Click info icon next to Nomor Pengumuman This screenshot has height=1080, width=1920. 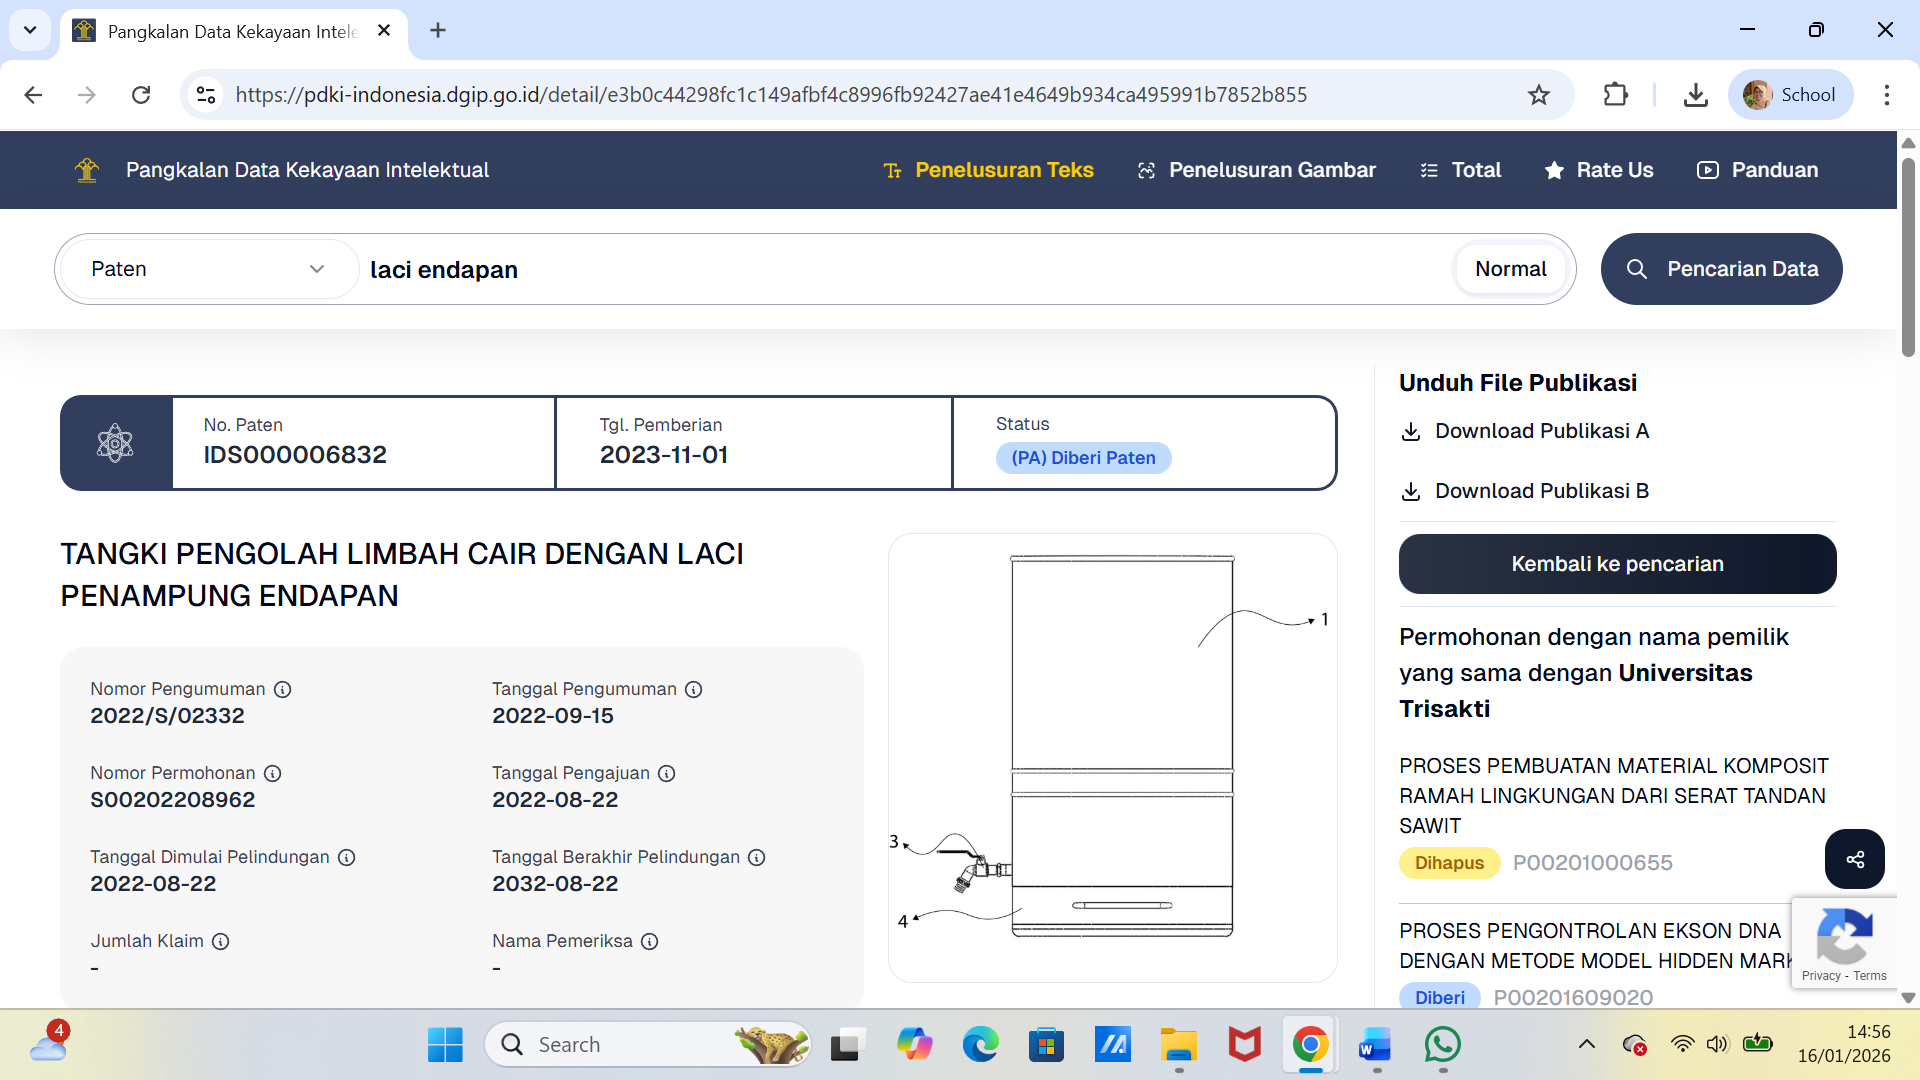[x=283, y=689]
